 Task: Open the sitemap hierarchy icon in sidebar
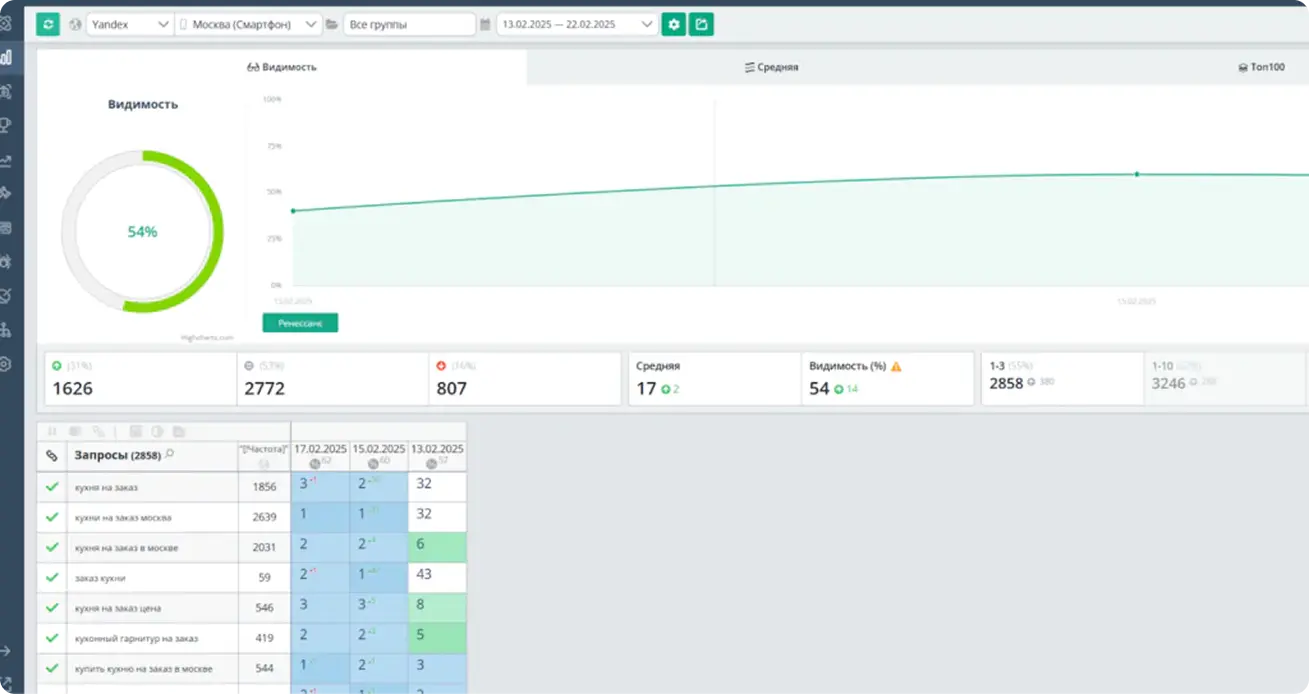[x=6, y=330]
